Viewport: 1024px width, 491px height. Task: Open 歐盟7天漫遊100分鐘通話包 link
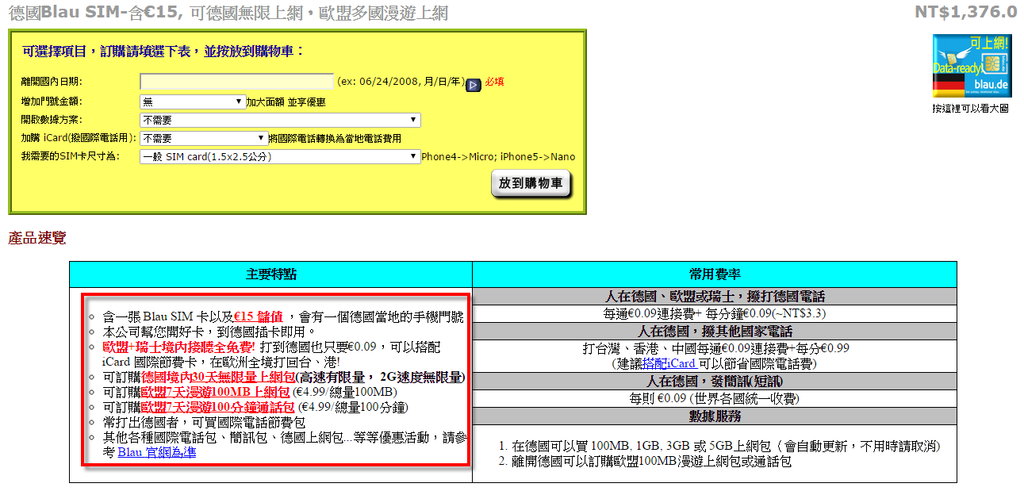tap(217, 407)
